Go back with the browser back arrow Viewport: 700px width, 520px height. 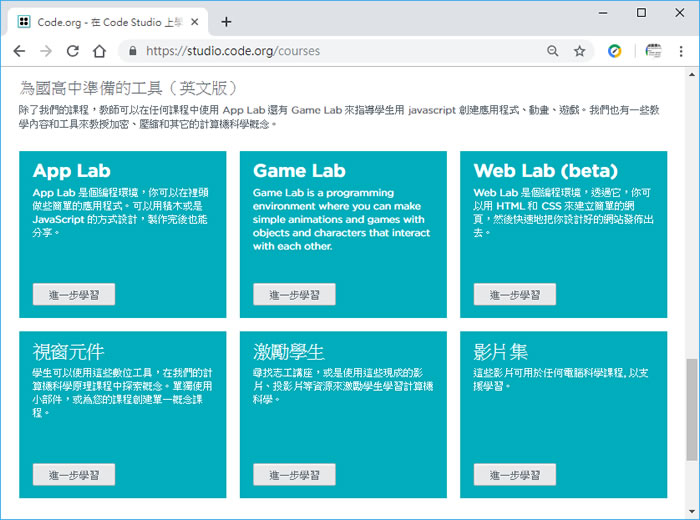click(x=19, y=51)
